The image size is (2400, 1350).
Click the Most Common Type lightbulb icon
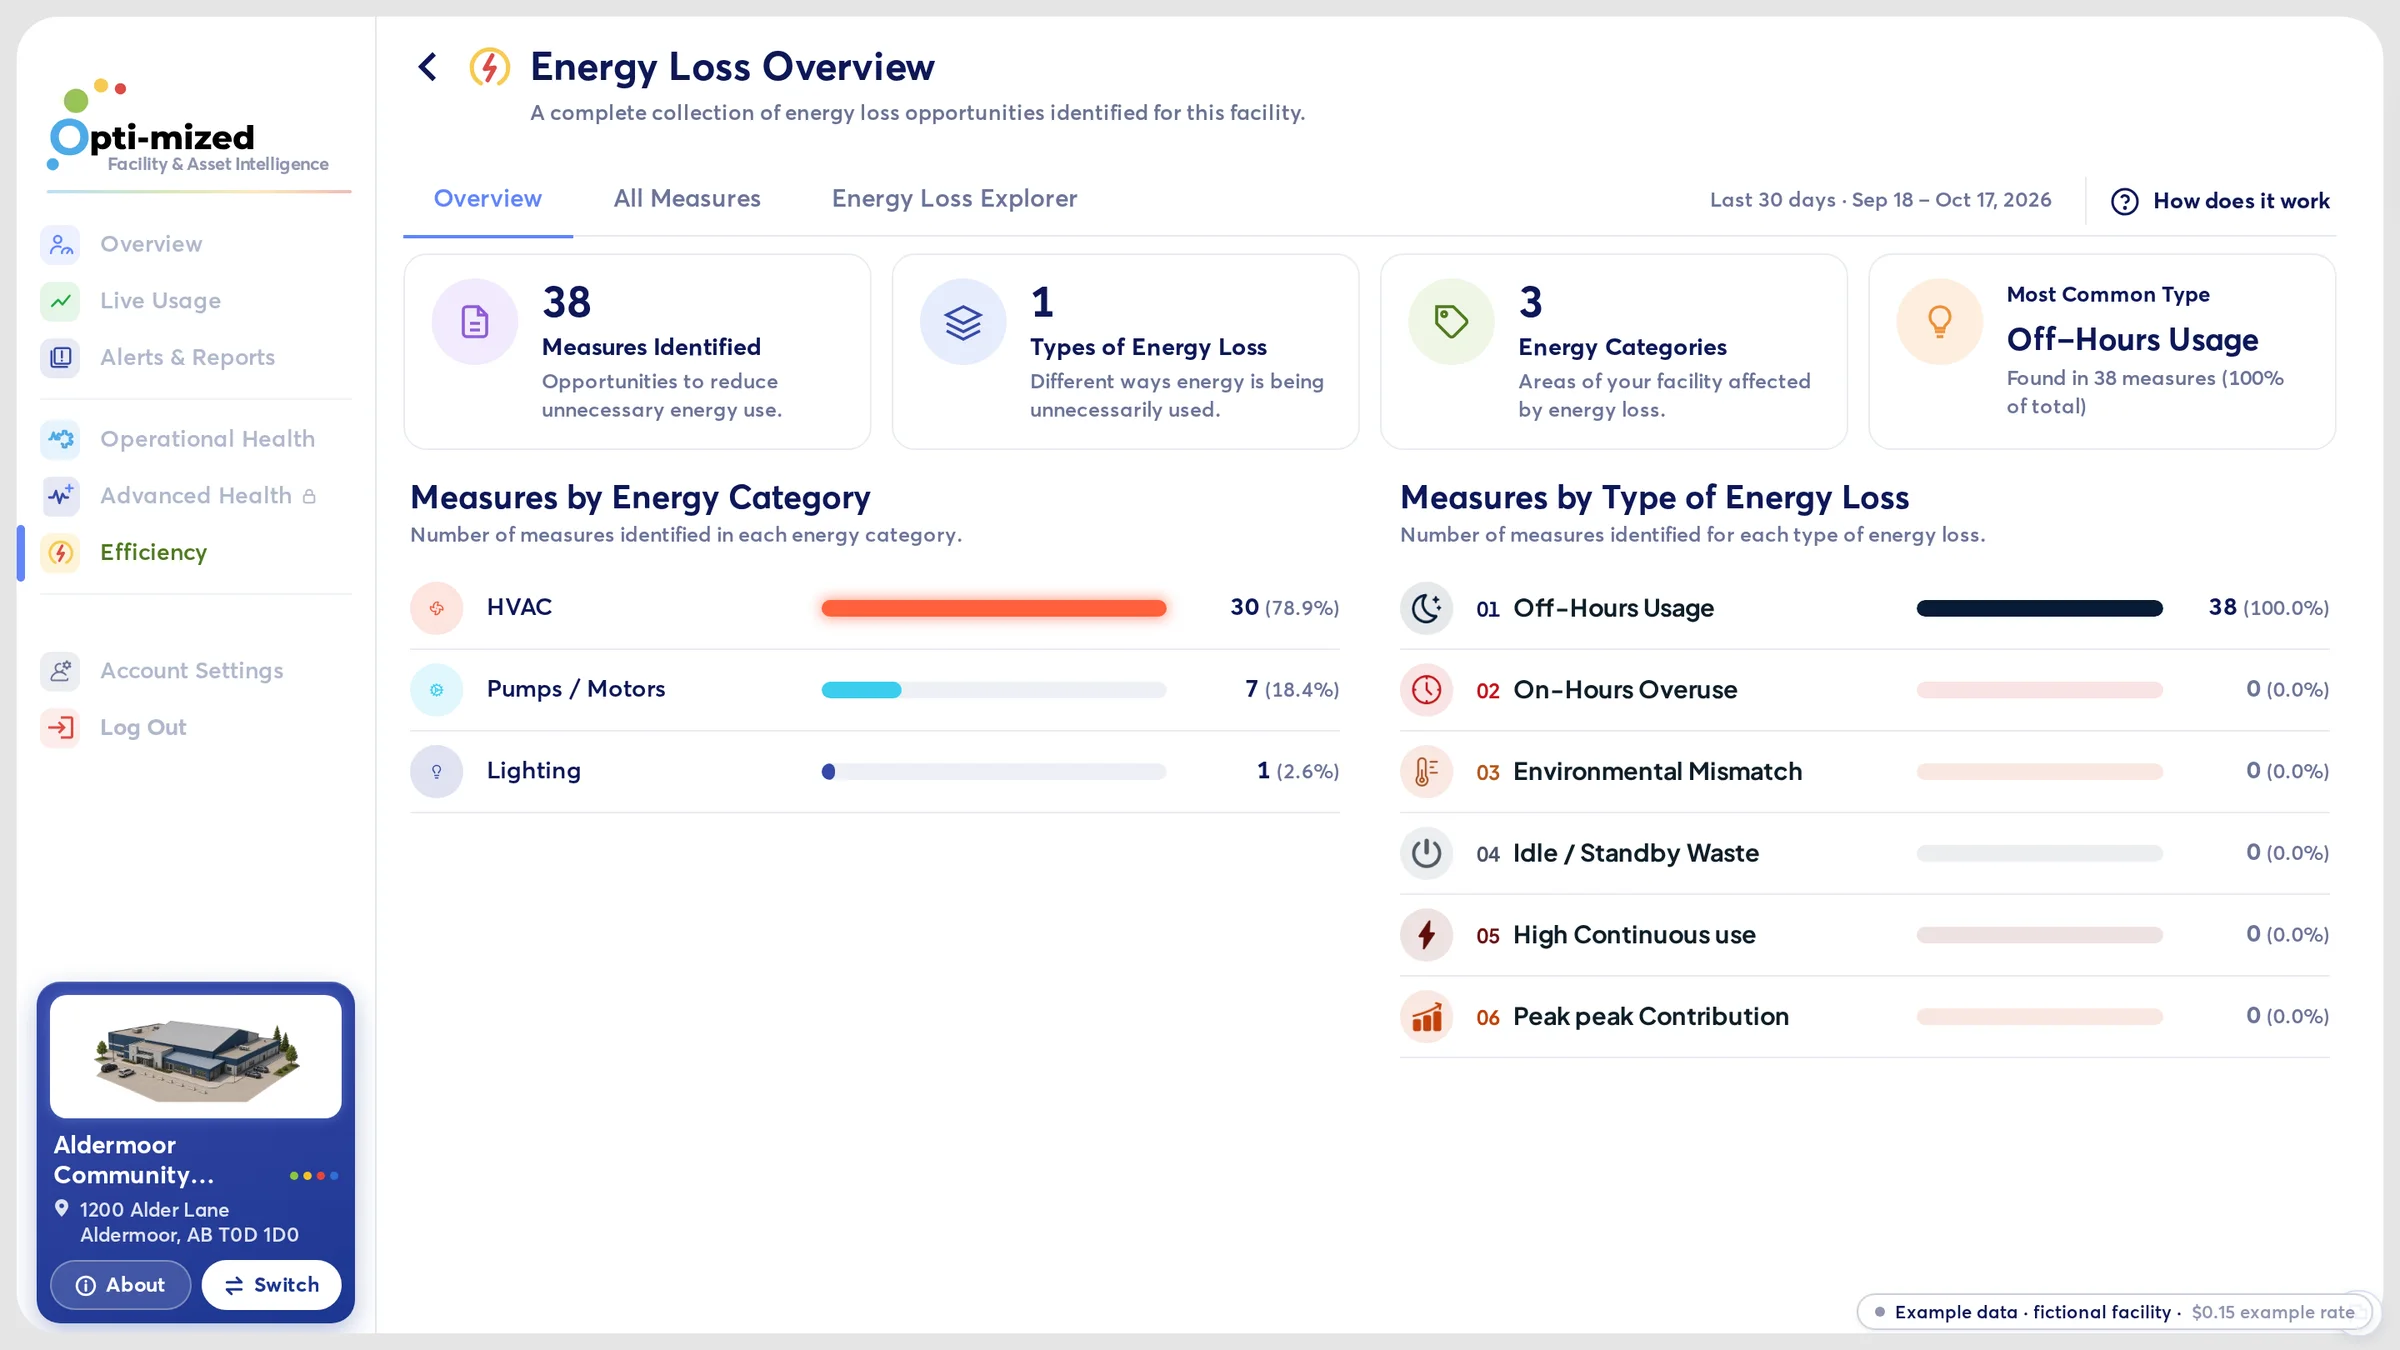click(x=1939, y=322)
